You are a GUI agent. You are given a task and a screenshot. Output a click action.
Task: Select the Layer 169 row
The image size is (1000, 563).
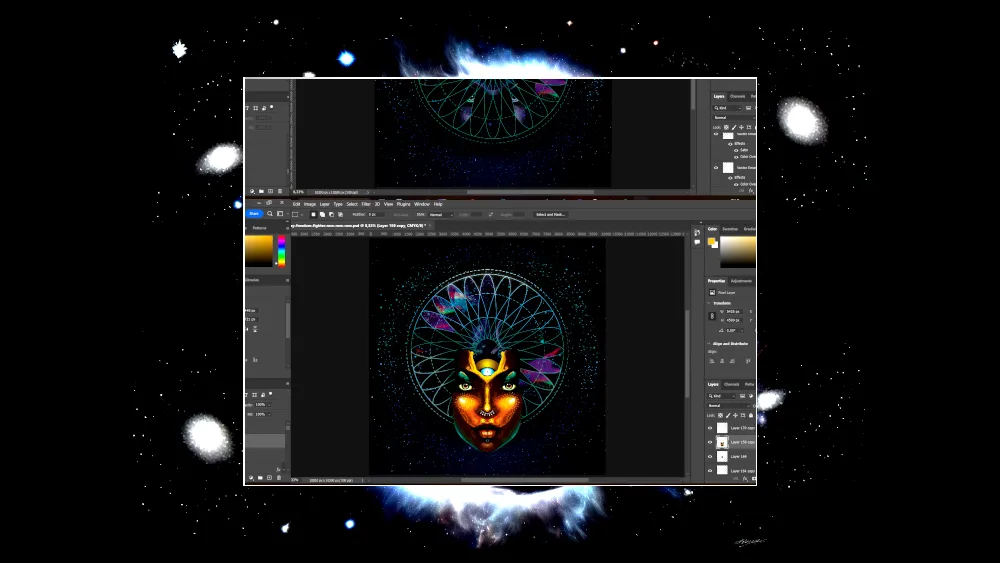click(731, 457)
